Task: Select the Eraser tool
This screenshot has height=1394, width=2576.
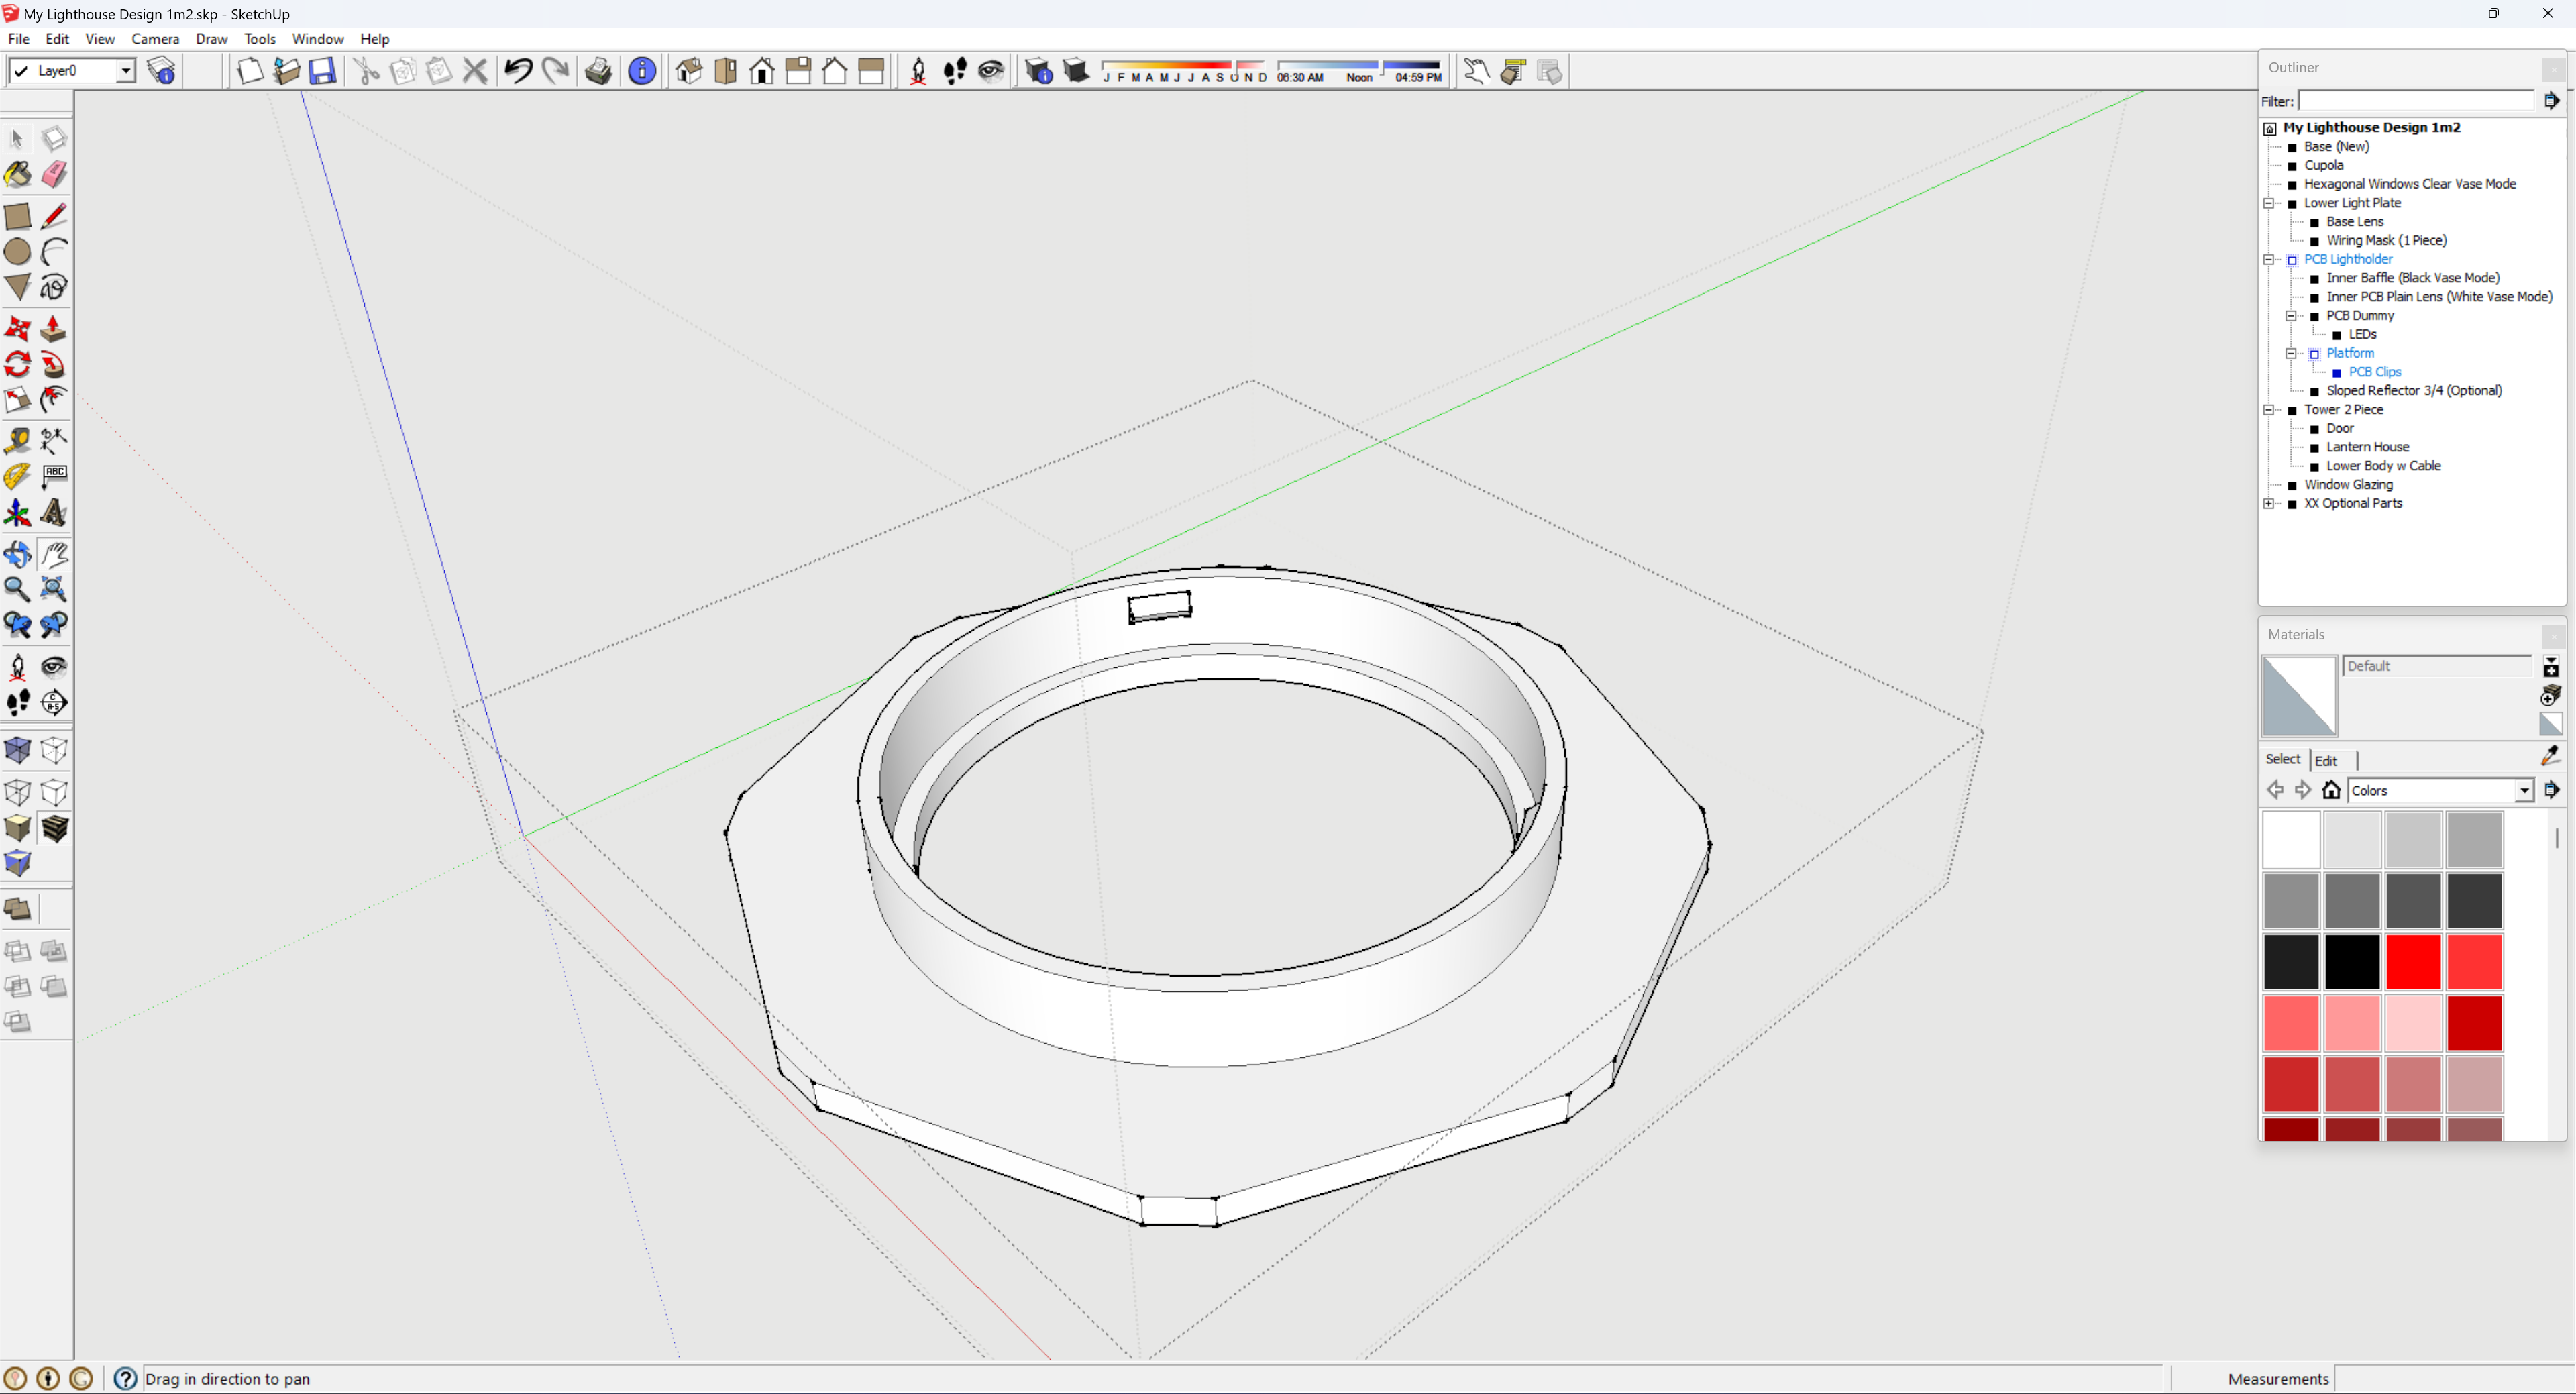Action: coord(54,174)
